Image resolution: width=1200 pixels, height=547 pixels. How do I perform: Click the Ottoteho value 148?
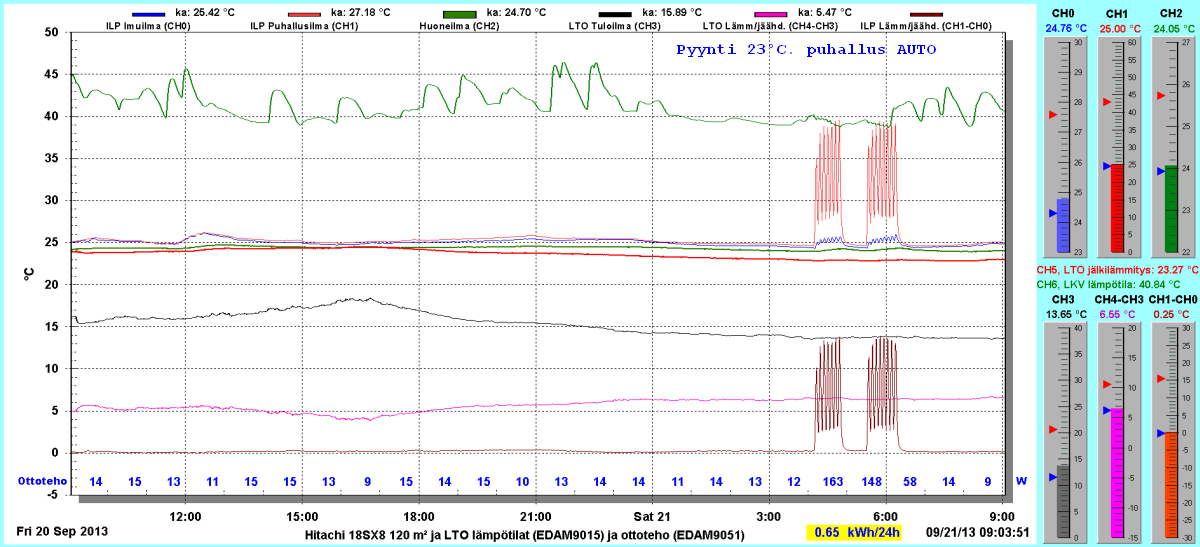[x=872, y=481]
